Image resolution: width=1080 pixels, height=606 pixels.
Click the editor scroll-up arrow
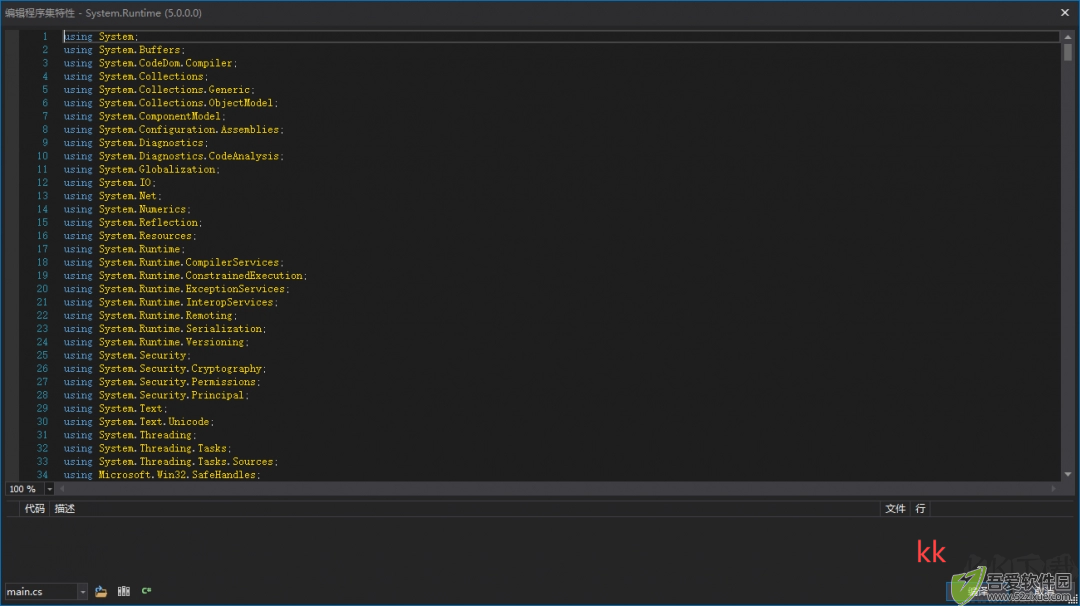1067,37
